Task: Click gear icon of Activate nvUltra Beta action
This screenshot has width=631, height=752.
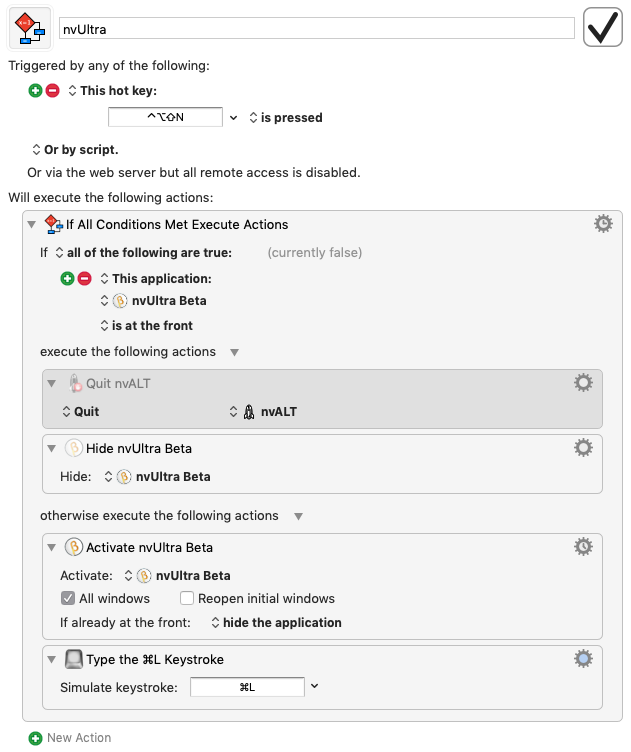Action: click(583, 547)
